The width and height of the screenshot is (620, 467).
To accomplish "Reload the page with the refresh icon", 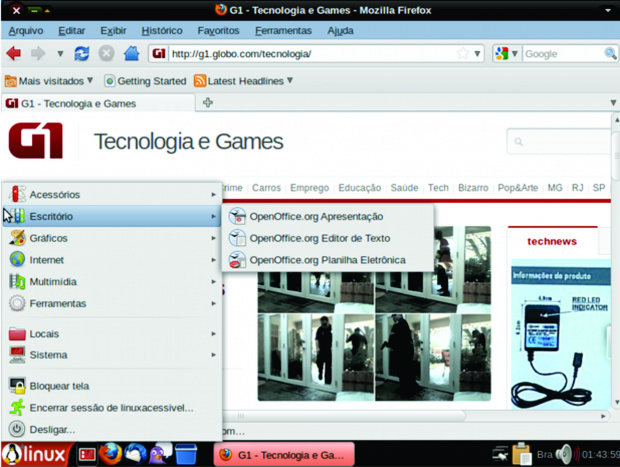I will (82, 53).
